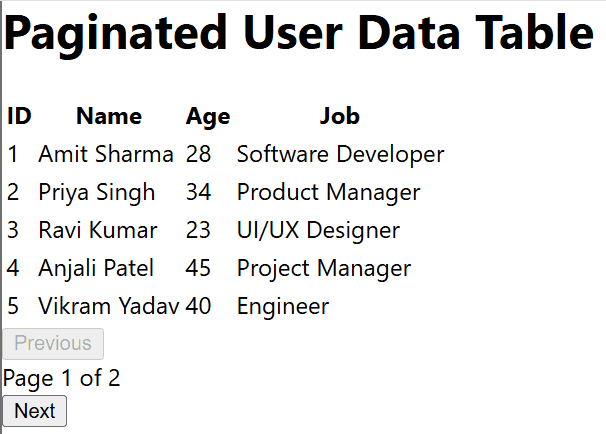Click the Paginated User Data Table heading
606x434 pixels.
pyautogui.click(x=300, y=34)
